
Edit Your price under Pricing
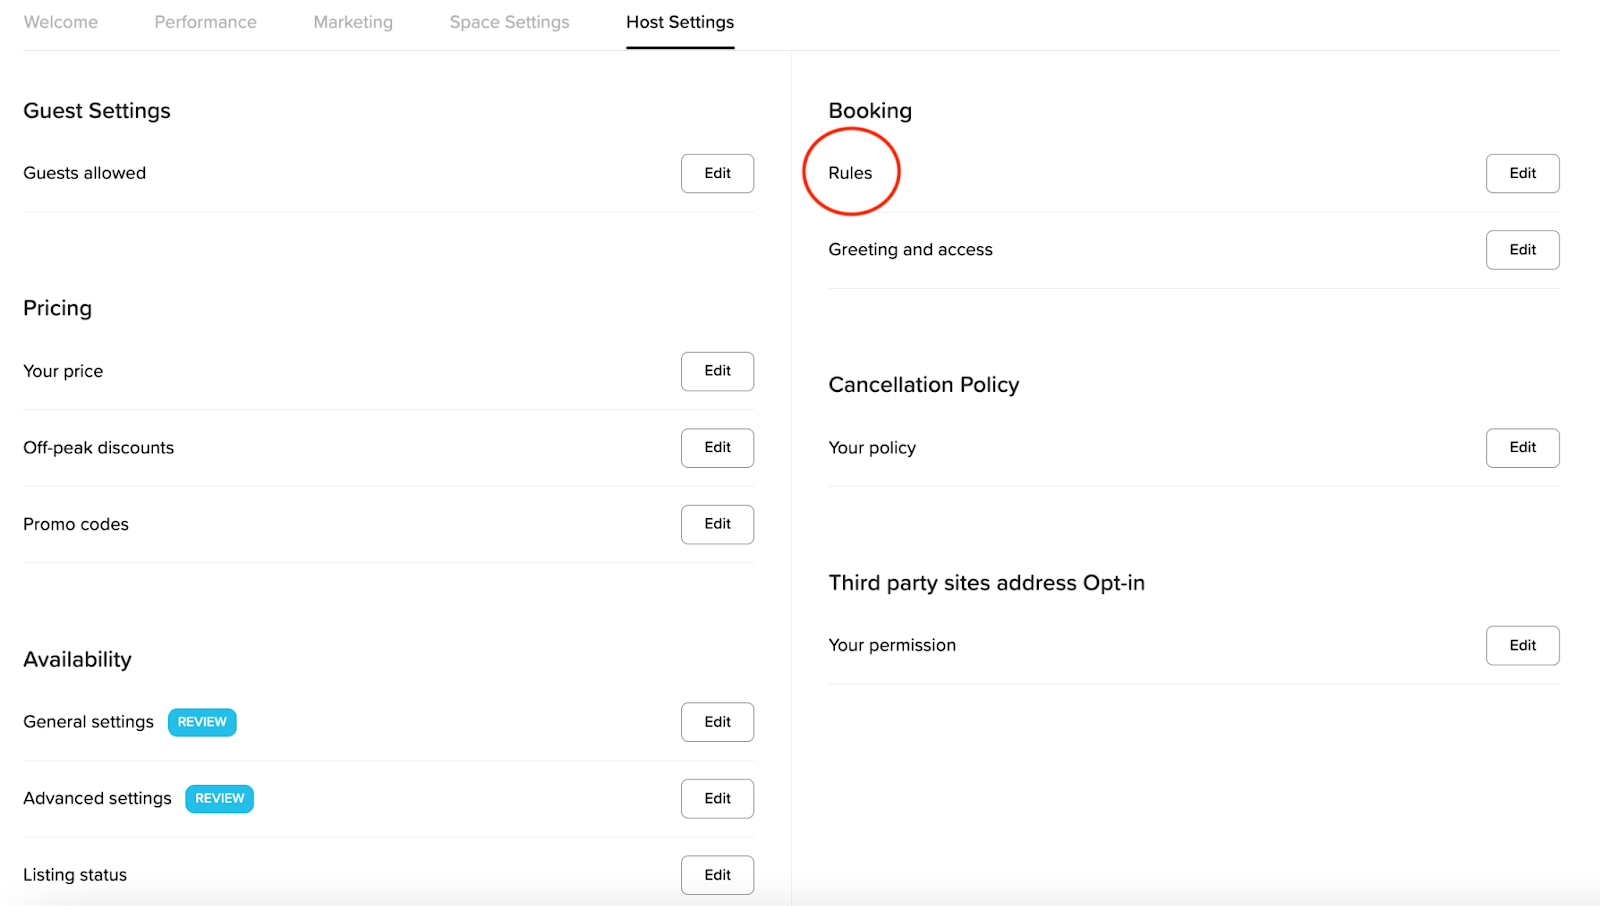pos(717,371)
